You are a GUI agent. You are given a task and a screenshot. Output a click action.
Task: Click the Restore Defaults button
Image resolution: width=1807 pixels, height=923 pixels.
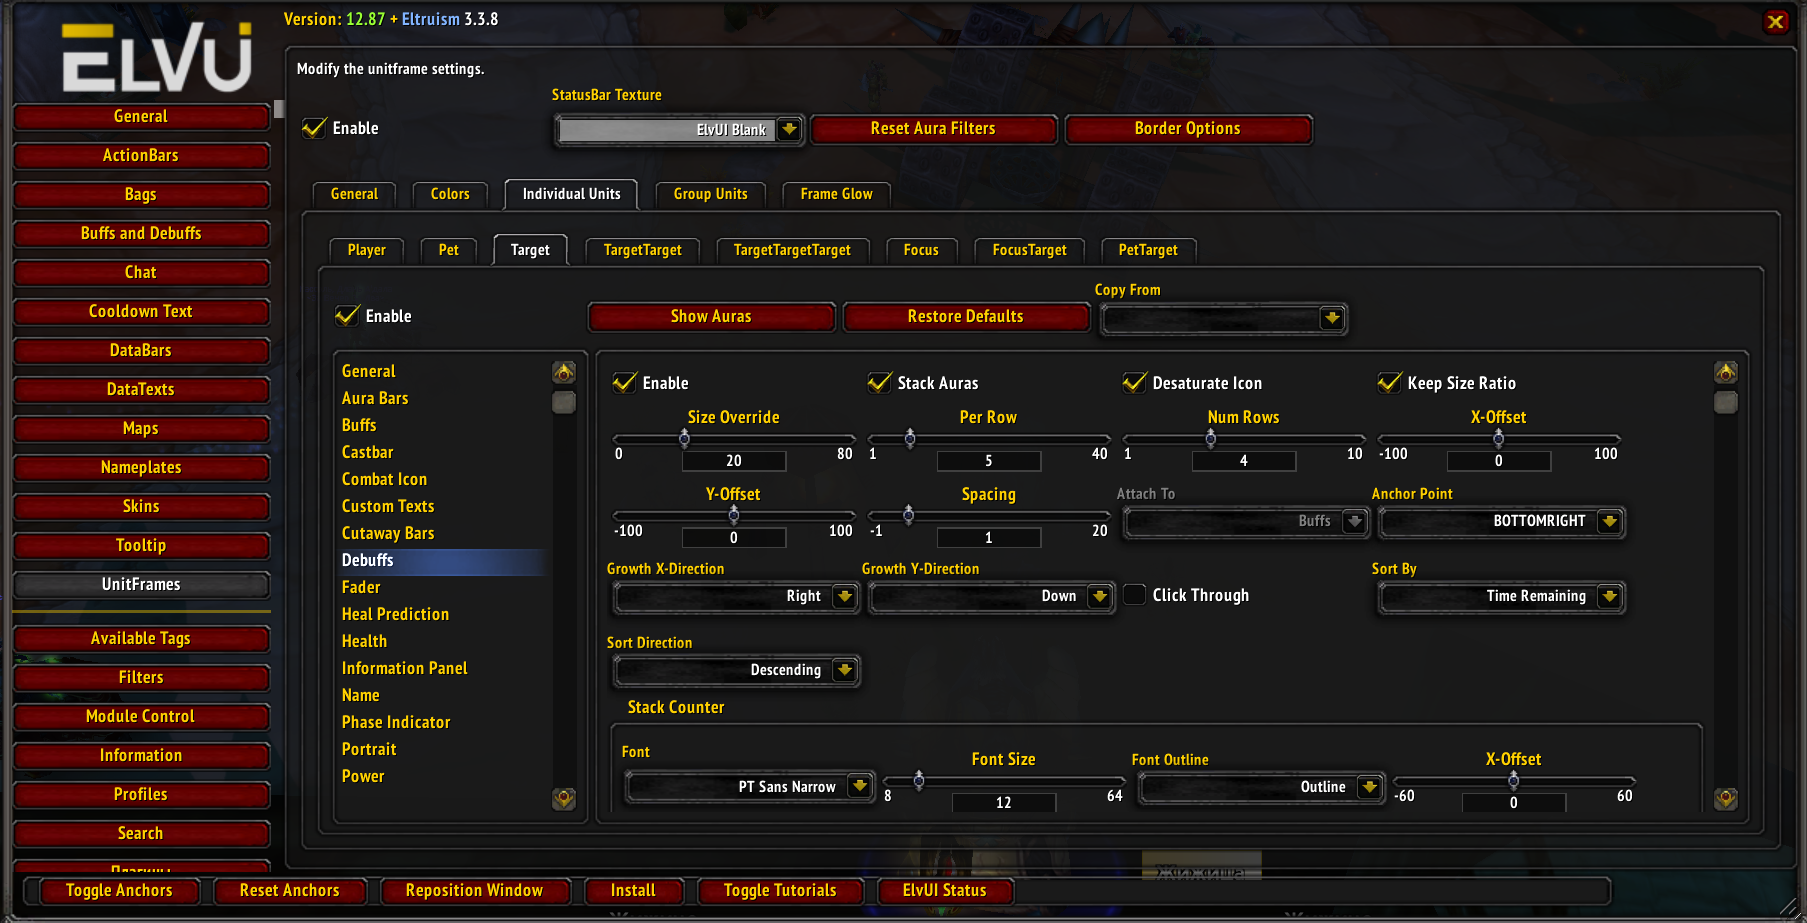(x=966, y=316)
